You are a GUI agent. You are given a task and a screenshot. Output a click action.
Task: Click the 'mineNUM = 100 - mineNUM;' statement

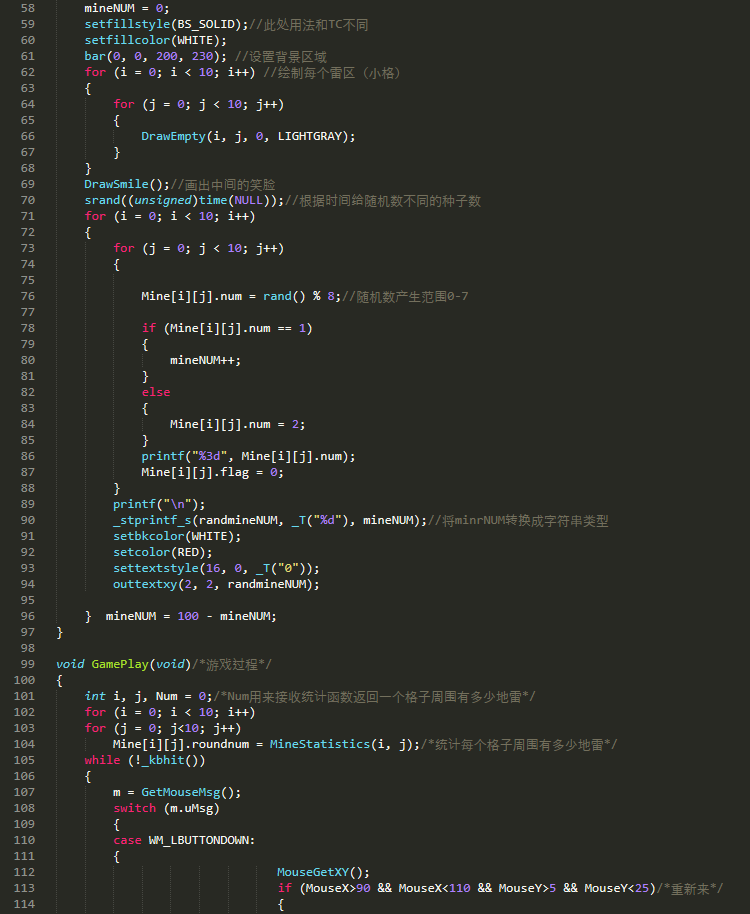(x=191, y=616)
